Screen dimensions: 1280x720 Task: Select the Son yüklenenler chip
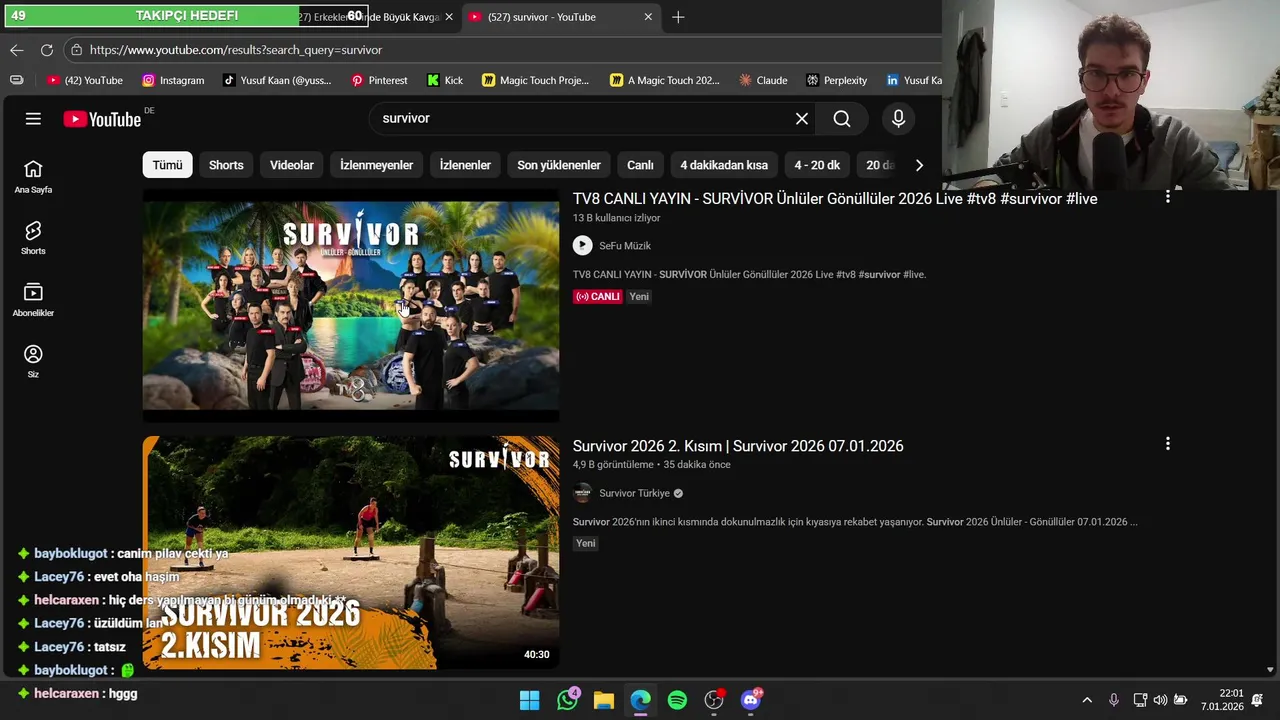click(x=559, y=165)
